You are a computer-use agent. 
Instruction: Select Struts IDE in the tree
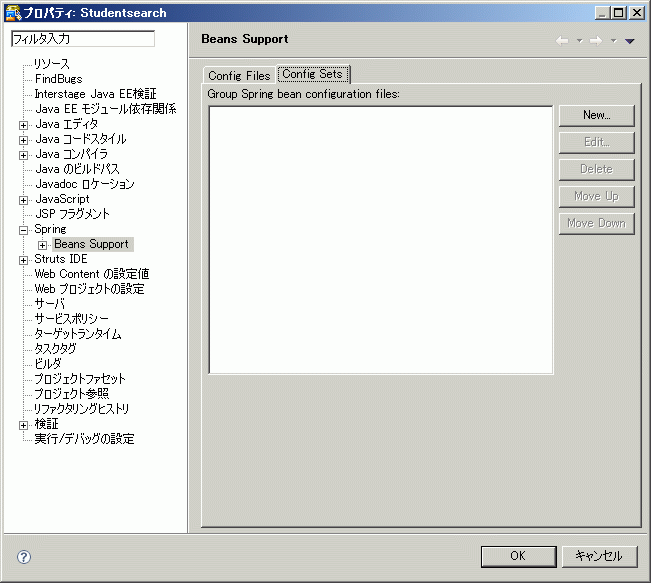click(61, 259)
